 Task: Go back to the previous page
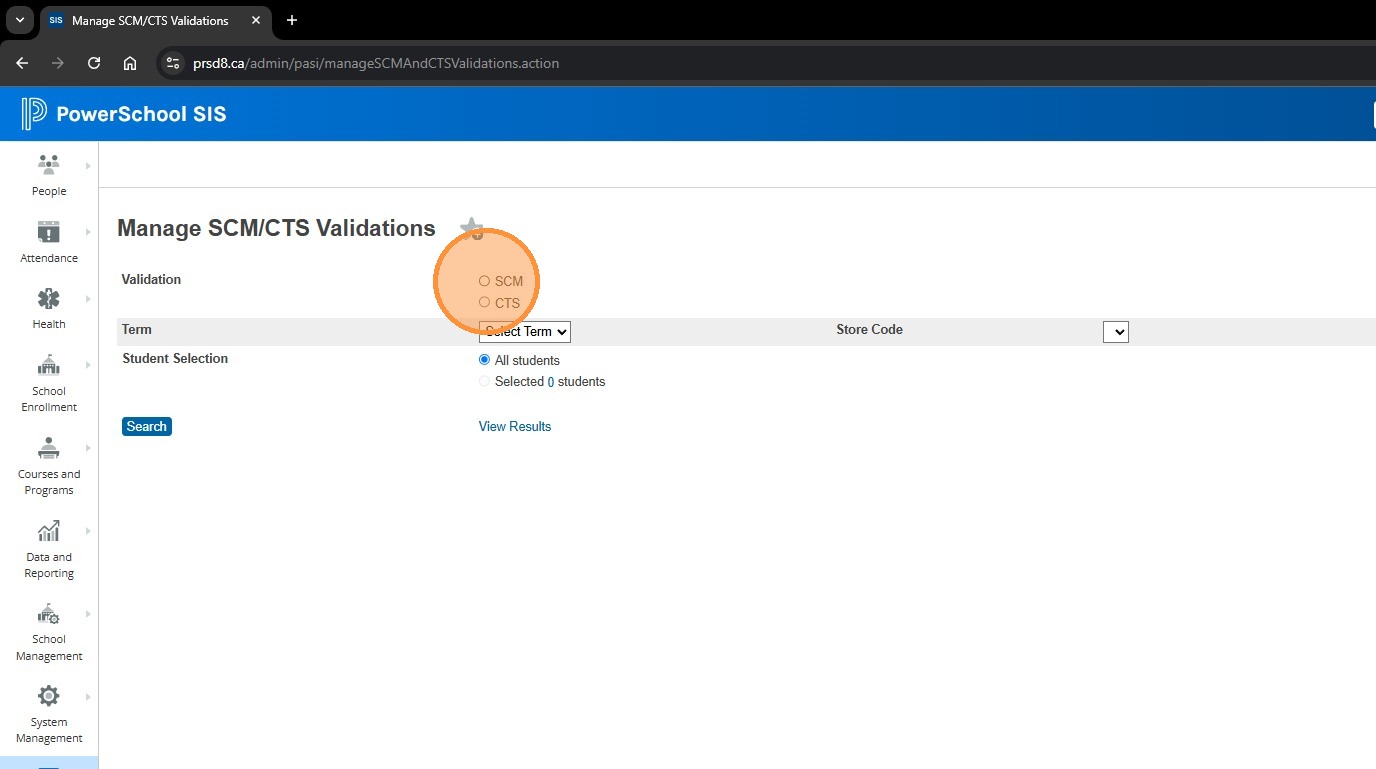click(x=22, y=63)
